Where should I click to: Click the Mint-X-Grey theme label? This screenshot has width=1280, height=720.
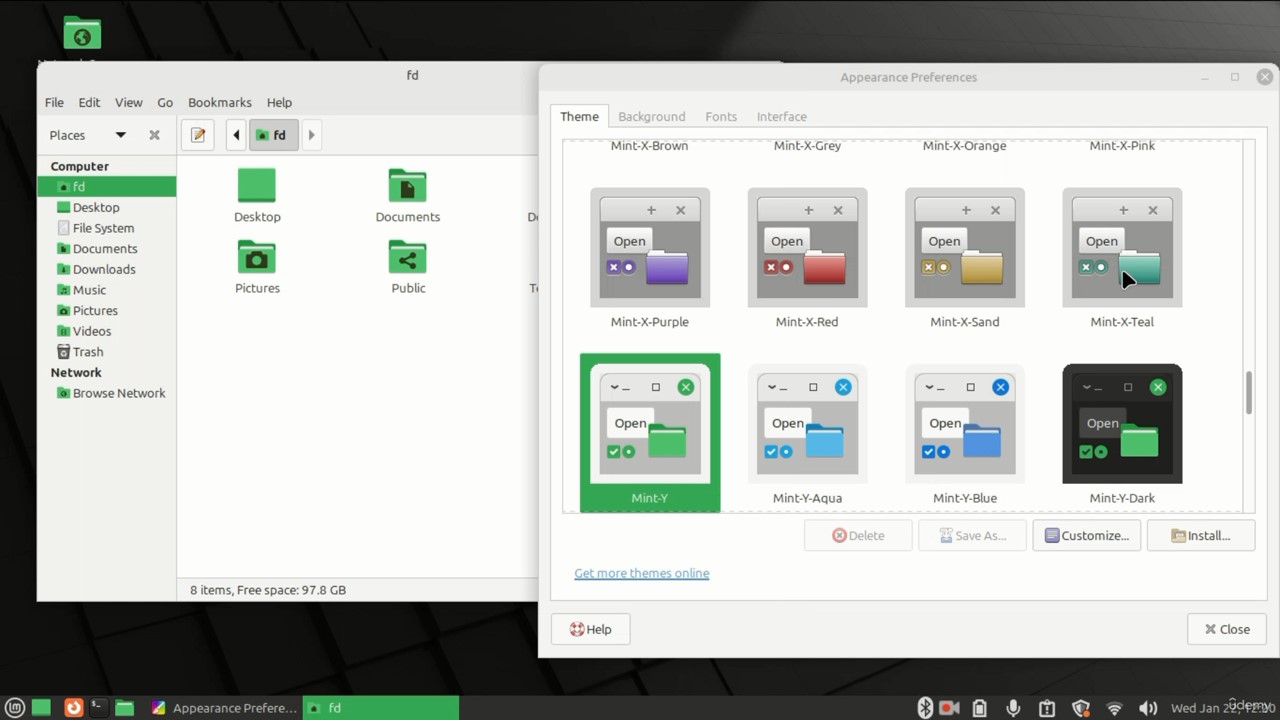point(807,146)
